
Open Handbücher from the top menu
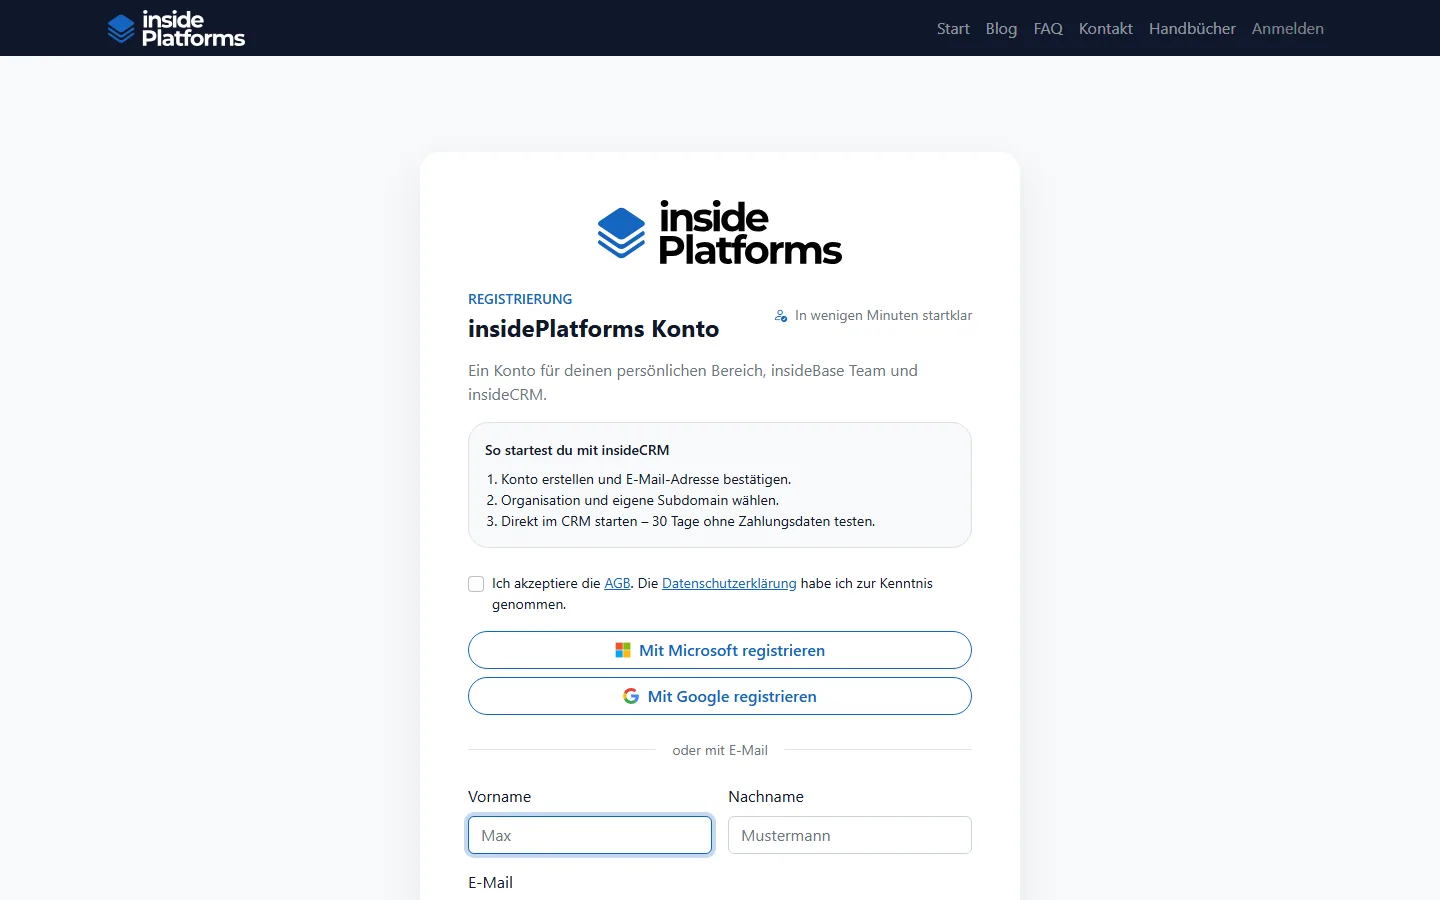(x=1192, y=29)
